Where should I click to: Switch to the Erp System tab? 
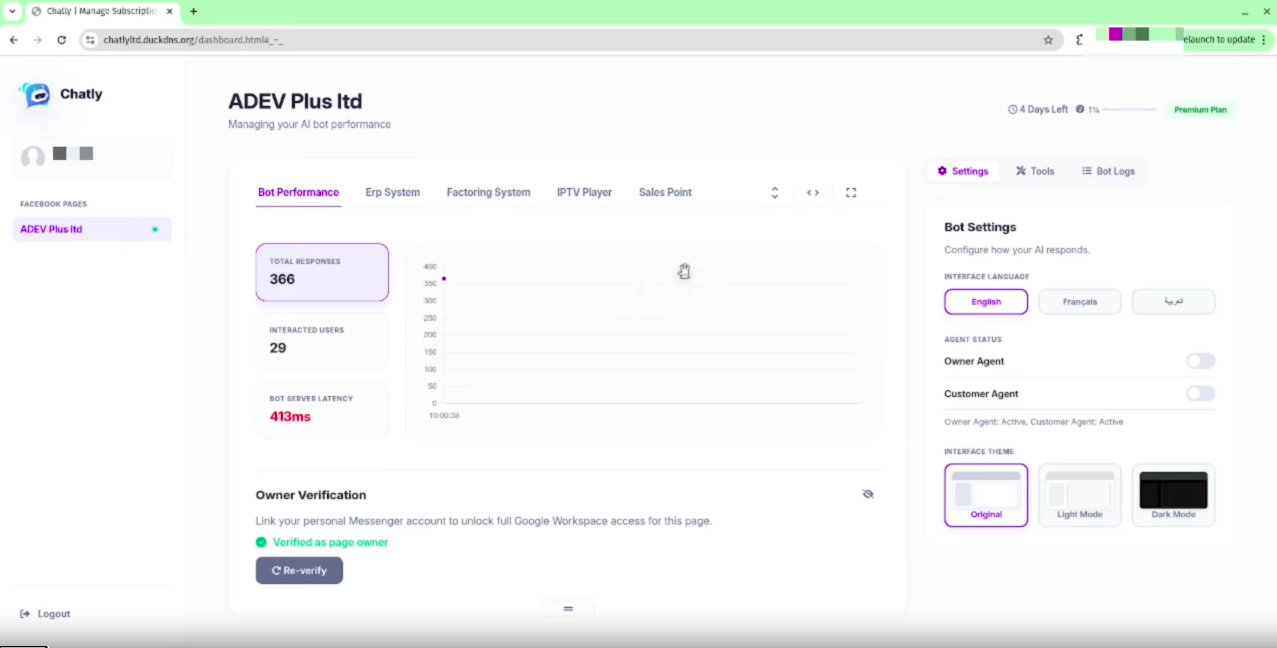click(393, 193)
